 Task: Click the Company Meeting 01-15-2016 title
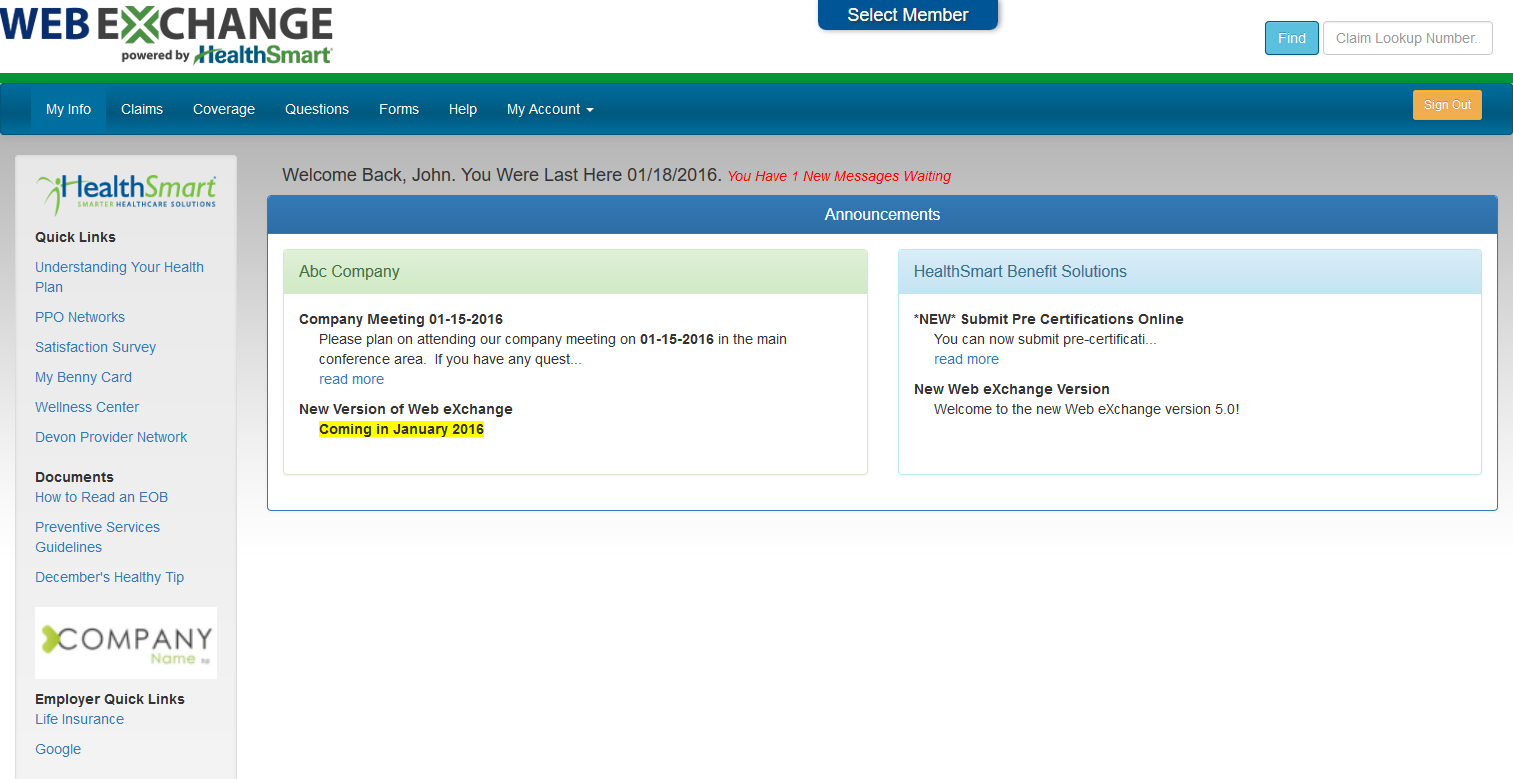pos(401,319)
